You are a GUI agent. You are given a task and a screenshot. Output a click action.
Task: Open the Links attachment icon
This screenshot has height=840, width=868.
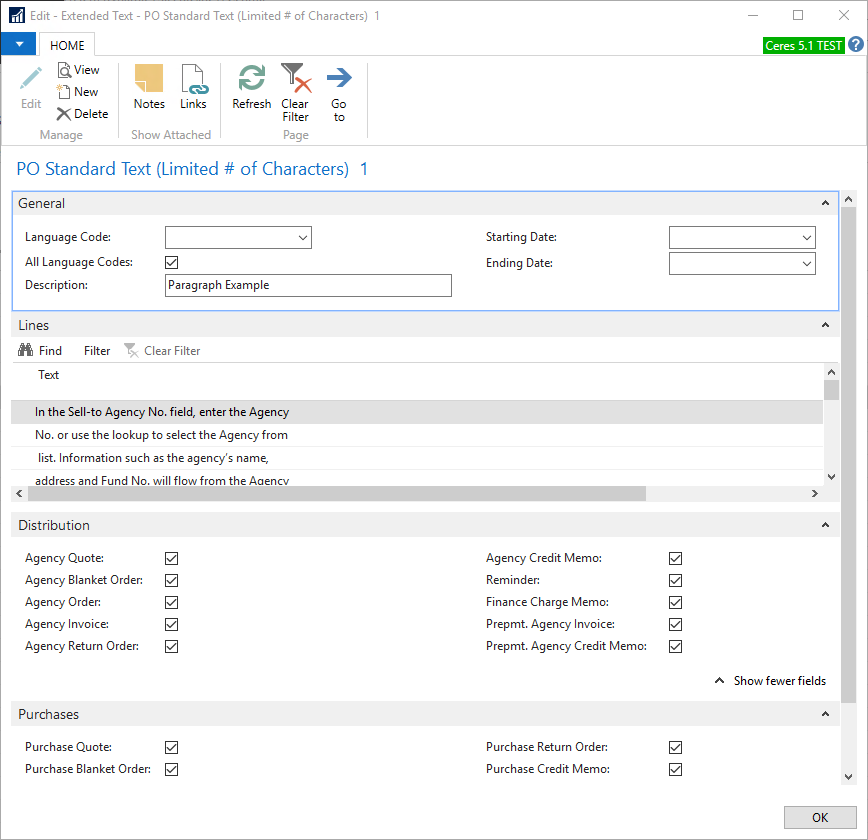coord(193,86)
